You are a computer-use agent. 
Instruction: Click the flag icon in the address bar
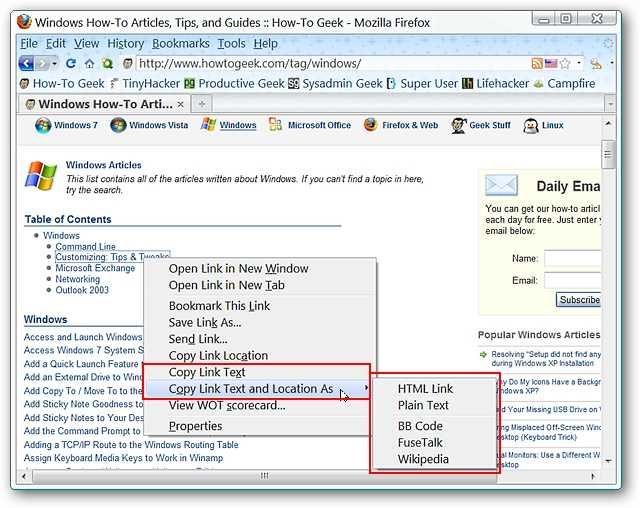click(x=551, y=63)
